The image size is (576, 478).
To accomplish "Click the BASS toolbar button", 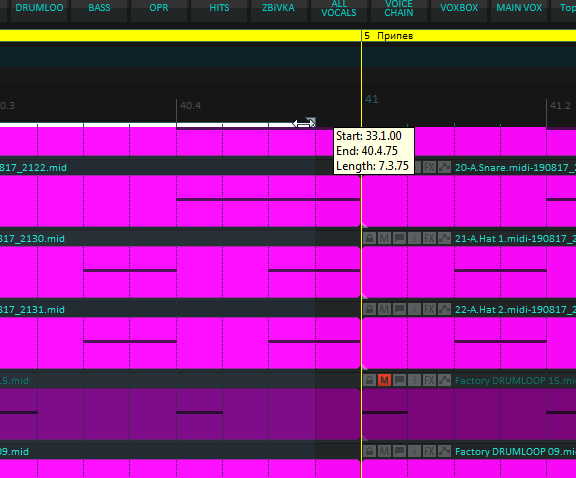I will (99, 10).
